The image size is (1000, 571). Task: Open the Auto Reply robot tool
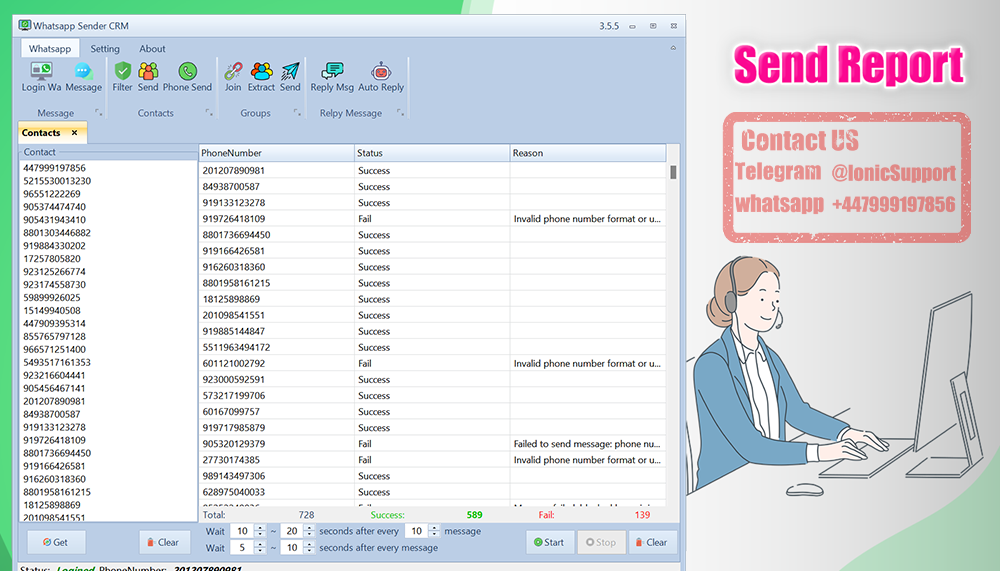pyautogui.click(x=381, y=77)
